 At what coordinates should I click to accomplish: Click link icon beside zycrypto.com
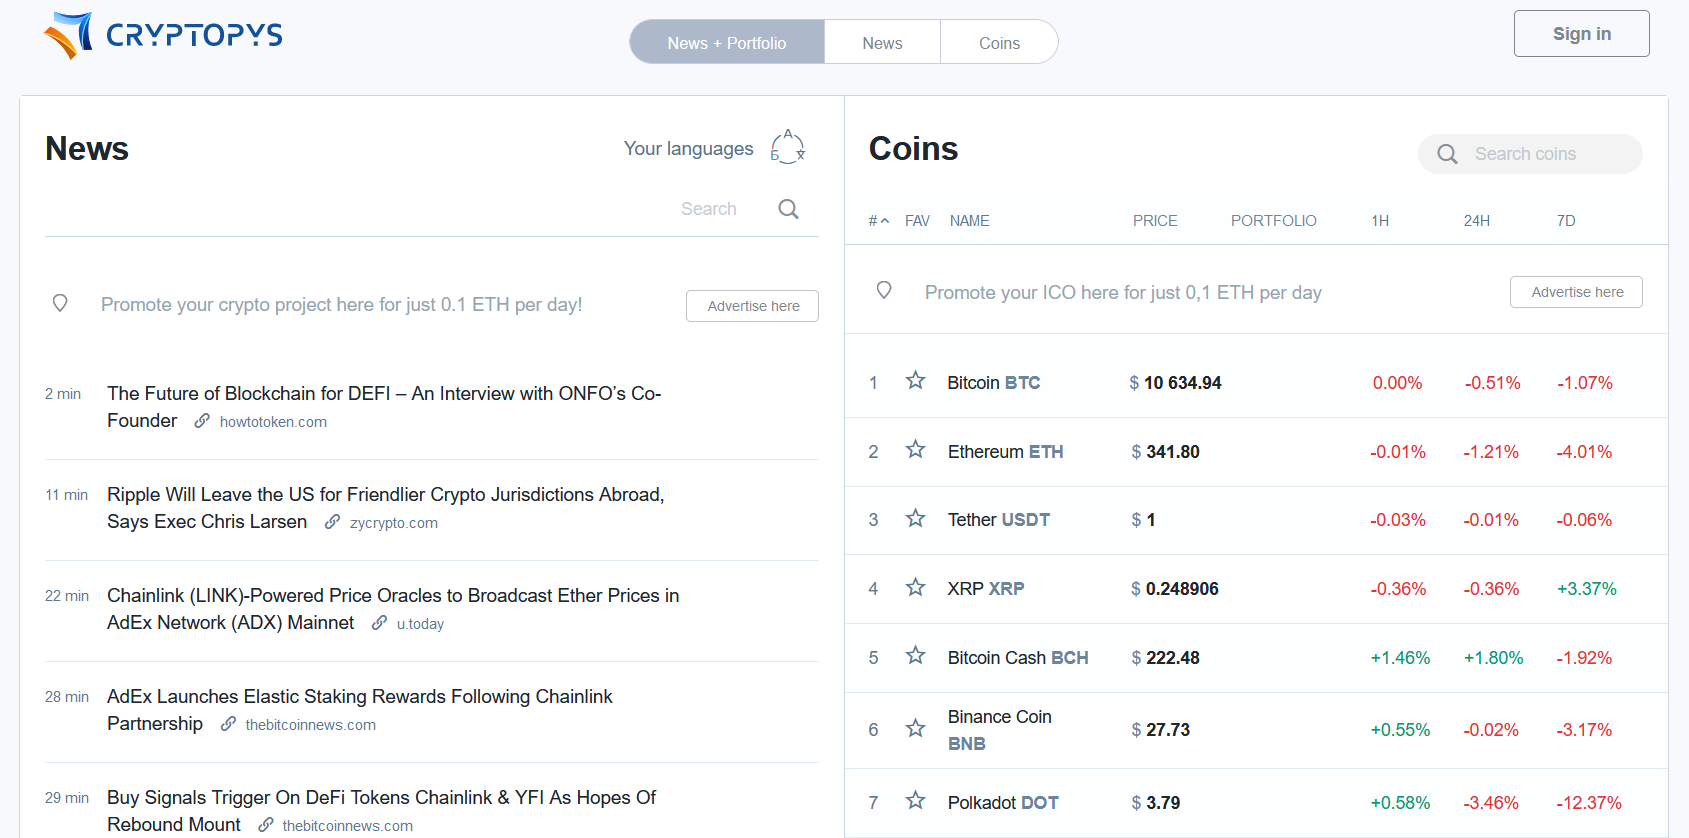[332, 522]
